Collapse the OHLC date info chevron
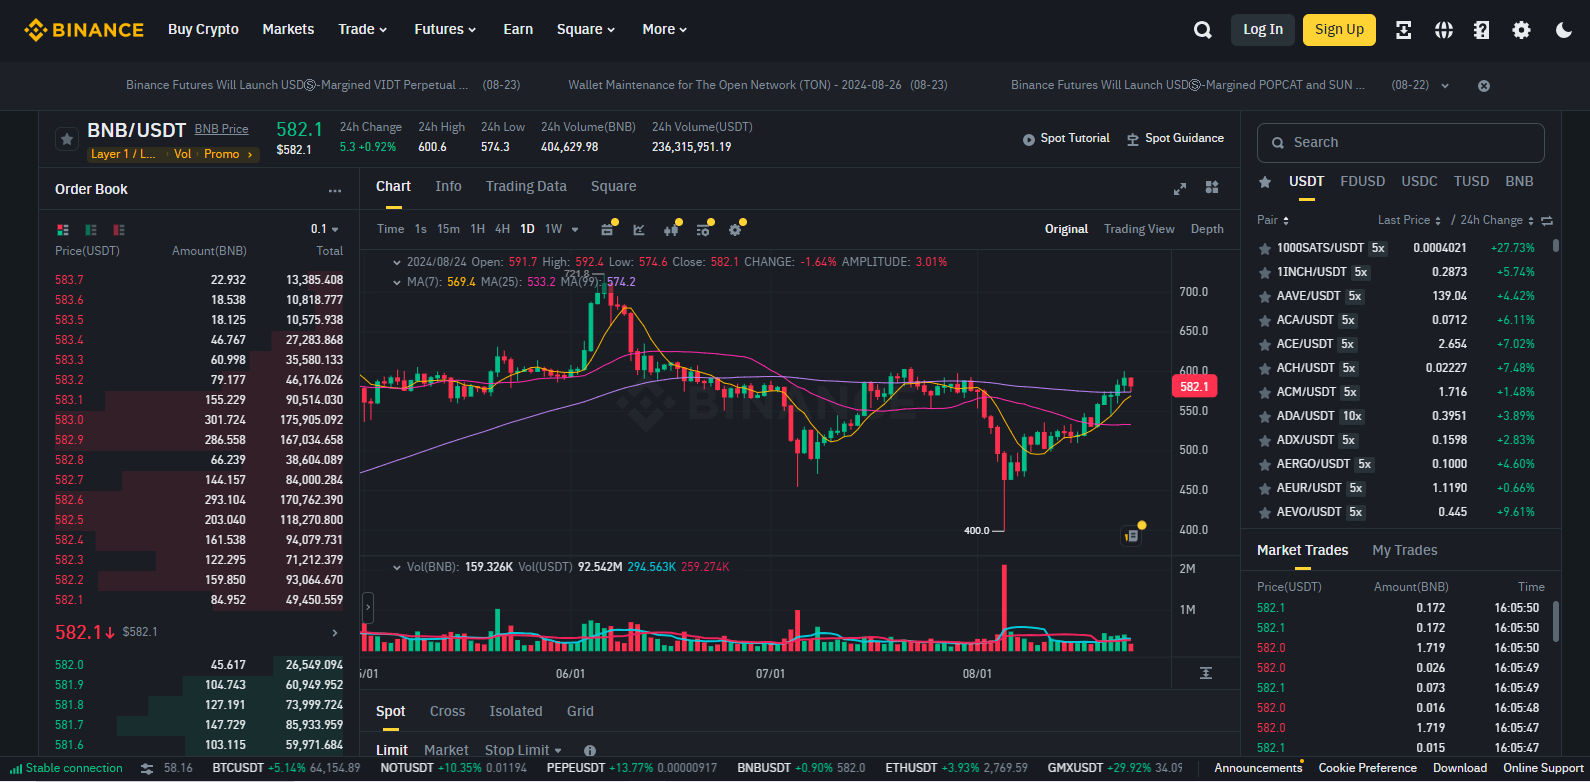Image resolution: width=1590 pixels, height=782 pixels. pos(397,262)
